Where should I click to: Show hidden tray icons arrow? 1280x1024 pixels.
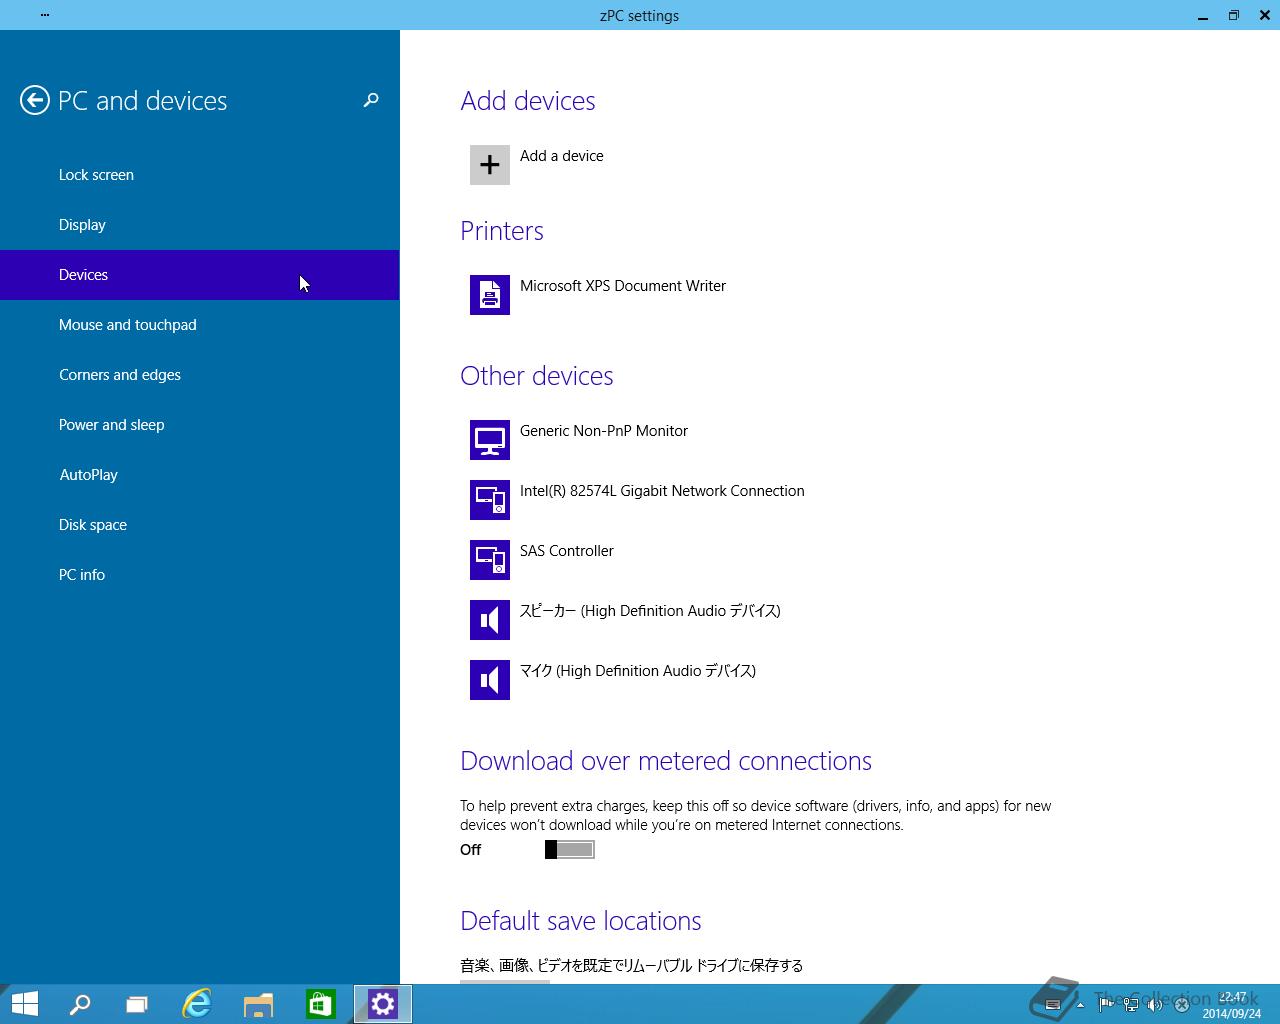click(x=1080, y=1005)
